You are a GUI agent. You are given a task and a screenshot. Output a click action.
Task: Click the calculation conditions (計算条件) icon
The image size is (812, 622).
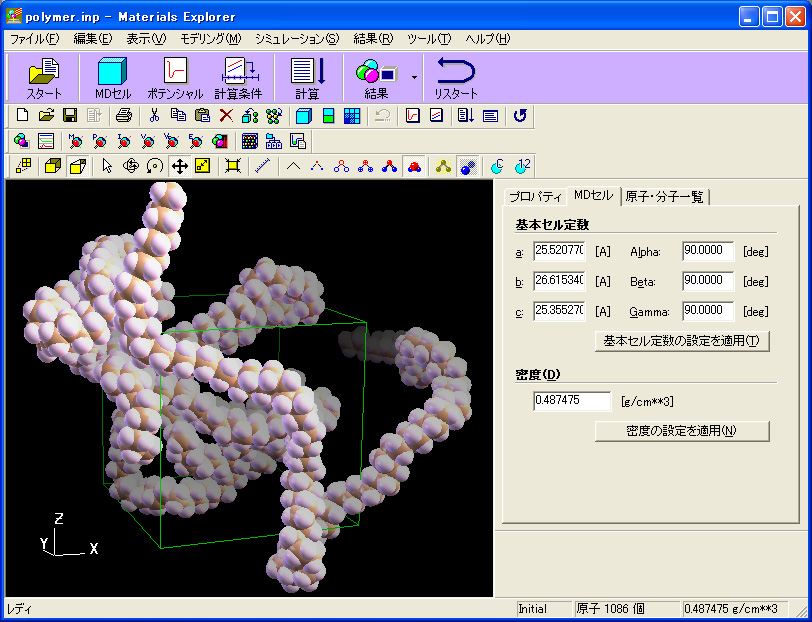tap(238, 78)
